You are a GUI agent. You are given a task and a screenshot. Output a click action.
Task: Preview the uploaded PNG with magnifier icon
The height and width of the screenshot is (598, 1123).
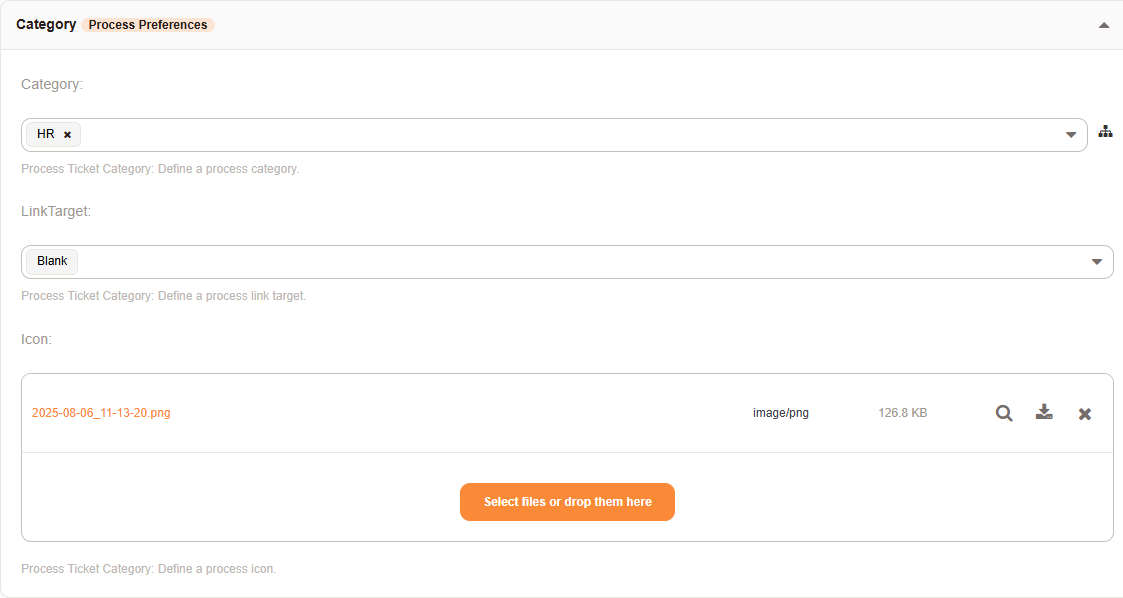(x=1004, y=413)
